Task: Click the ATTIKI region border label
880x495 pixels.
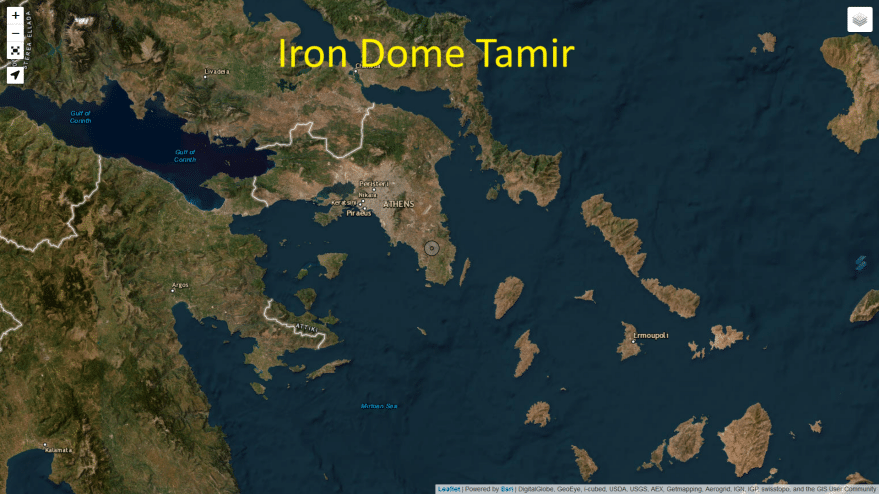Action: pos(302,327)
